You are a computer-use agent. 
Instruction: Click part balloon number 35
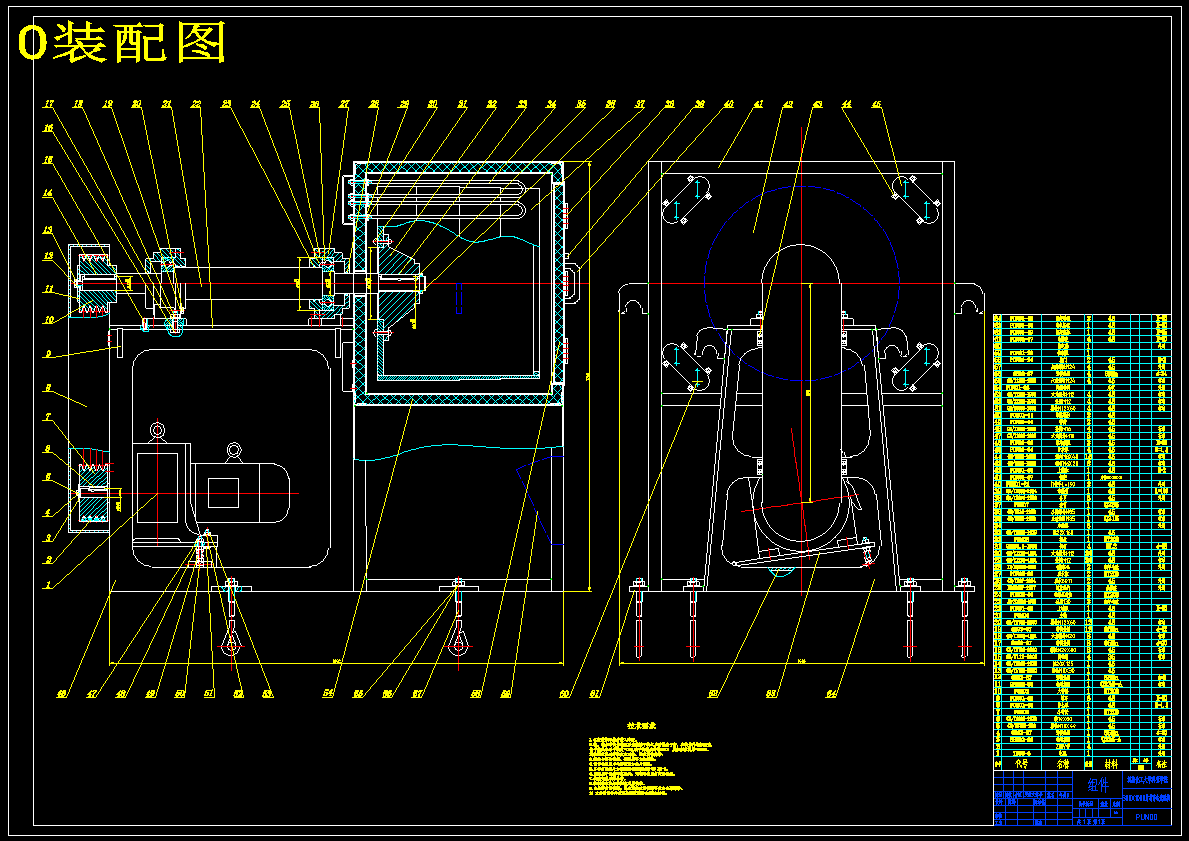click(x=581, y=104)
